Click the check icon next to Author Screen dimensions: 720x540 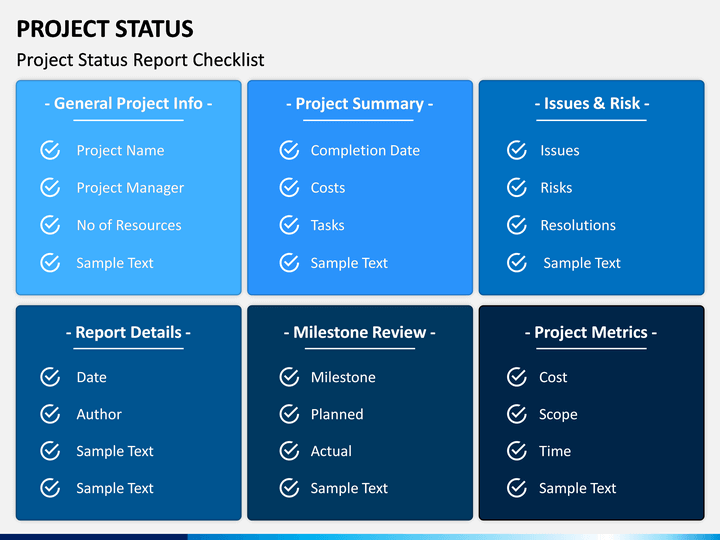pos(50,414)
